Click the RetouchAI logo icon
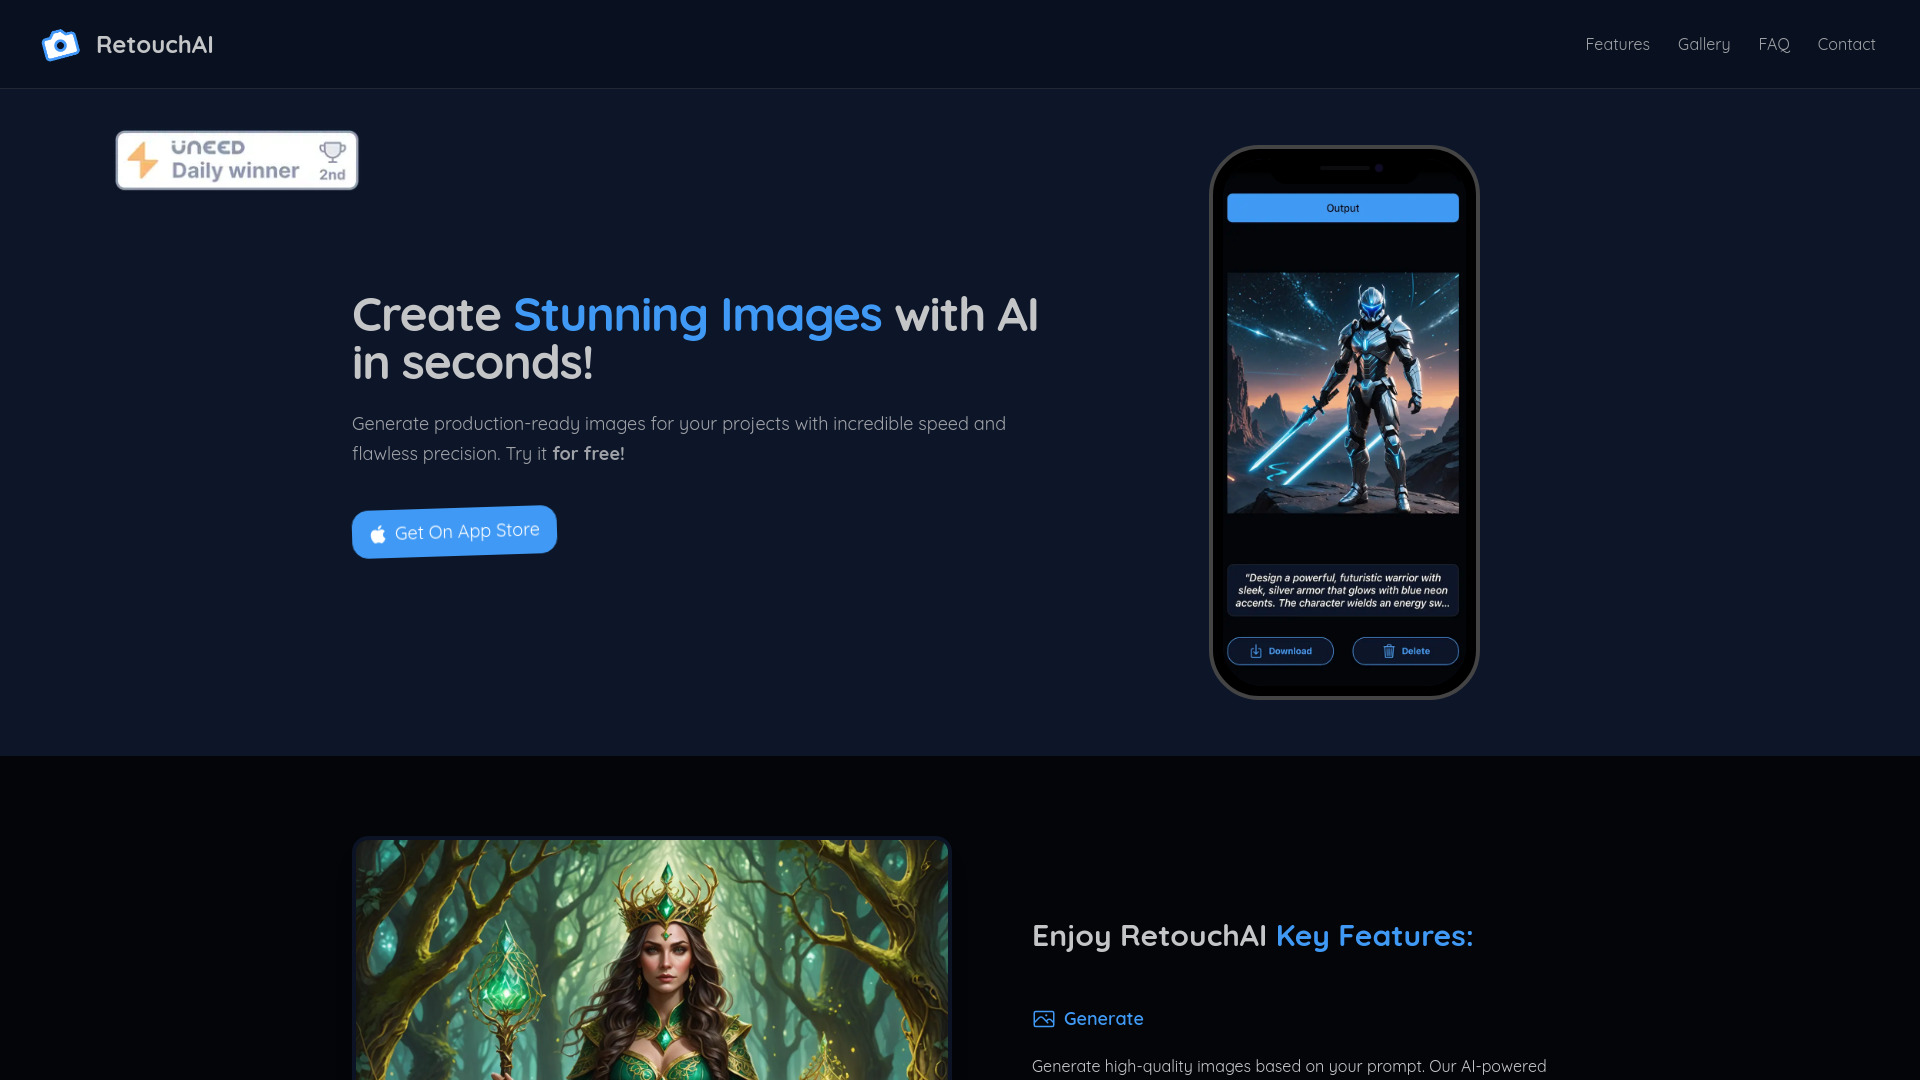The image size is (1920, 1080). (59, 44)
